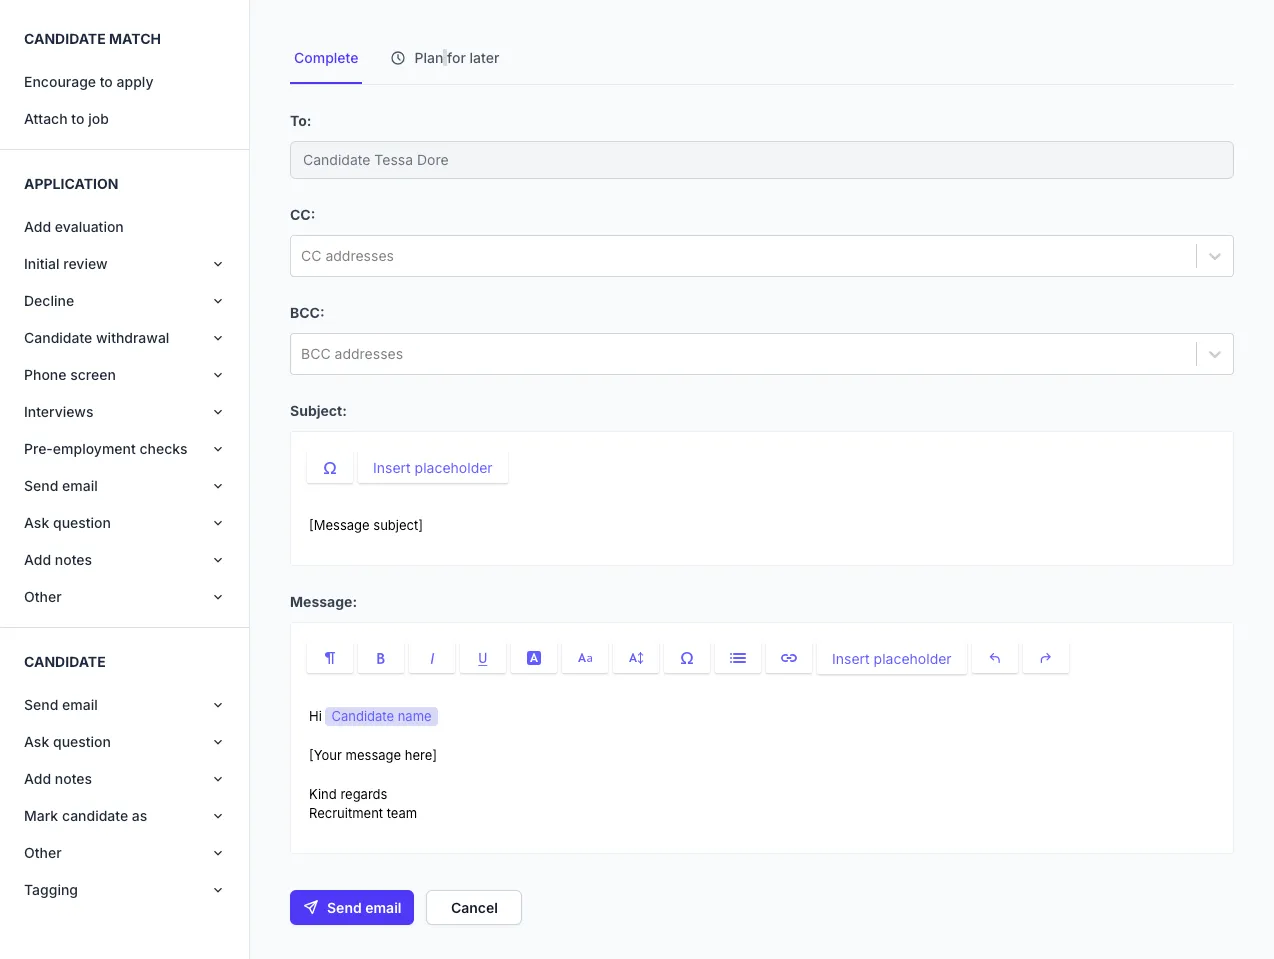Expand the BCC addresses dropdown arrow

(x=1214, y=354)
